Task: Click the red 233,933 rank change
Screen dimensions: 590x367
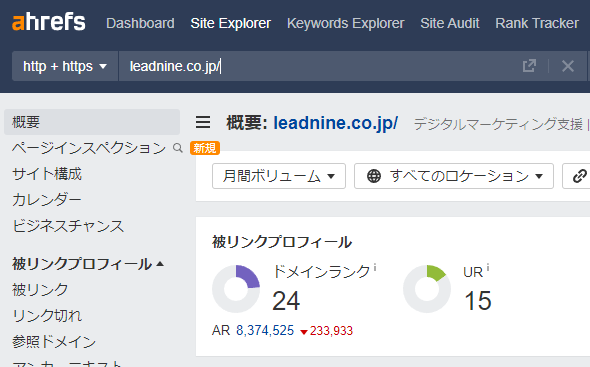Action: point(327,331)
